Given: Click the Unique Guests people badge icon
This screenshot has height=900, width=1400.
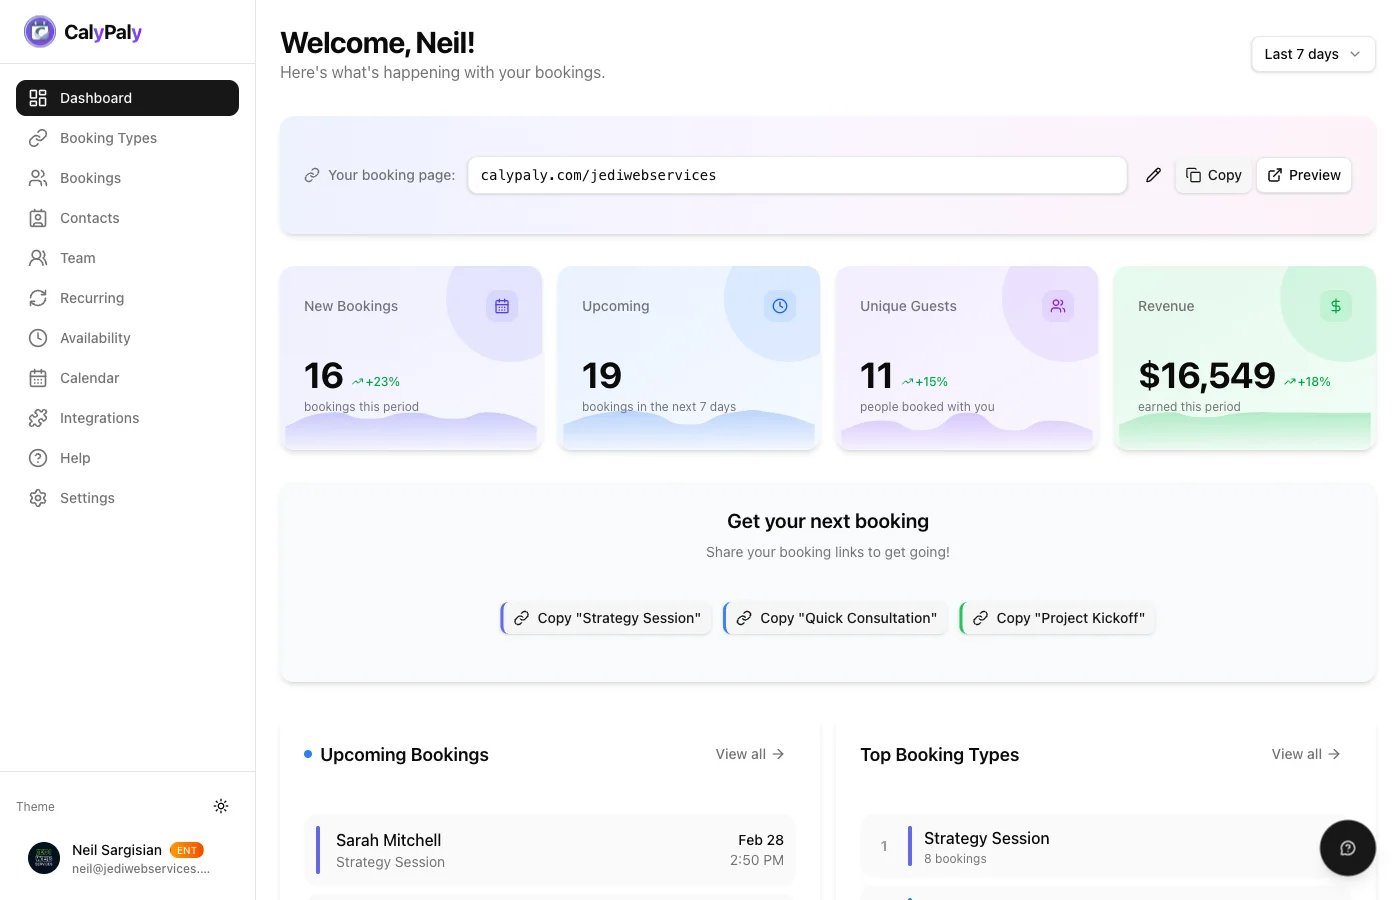Looking at the screenshot, I should (1058, 306).
